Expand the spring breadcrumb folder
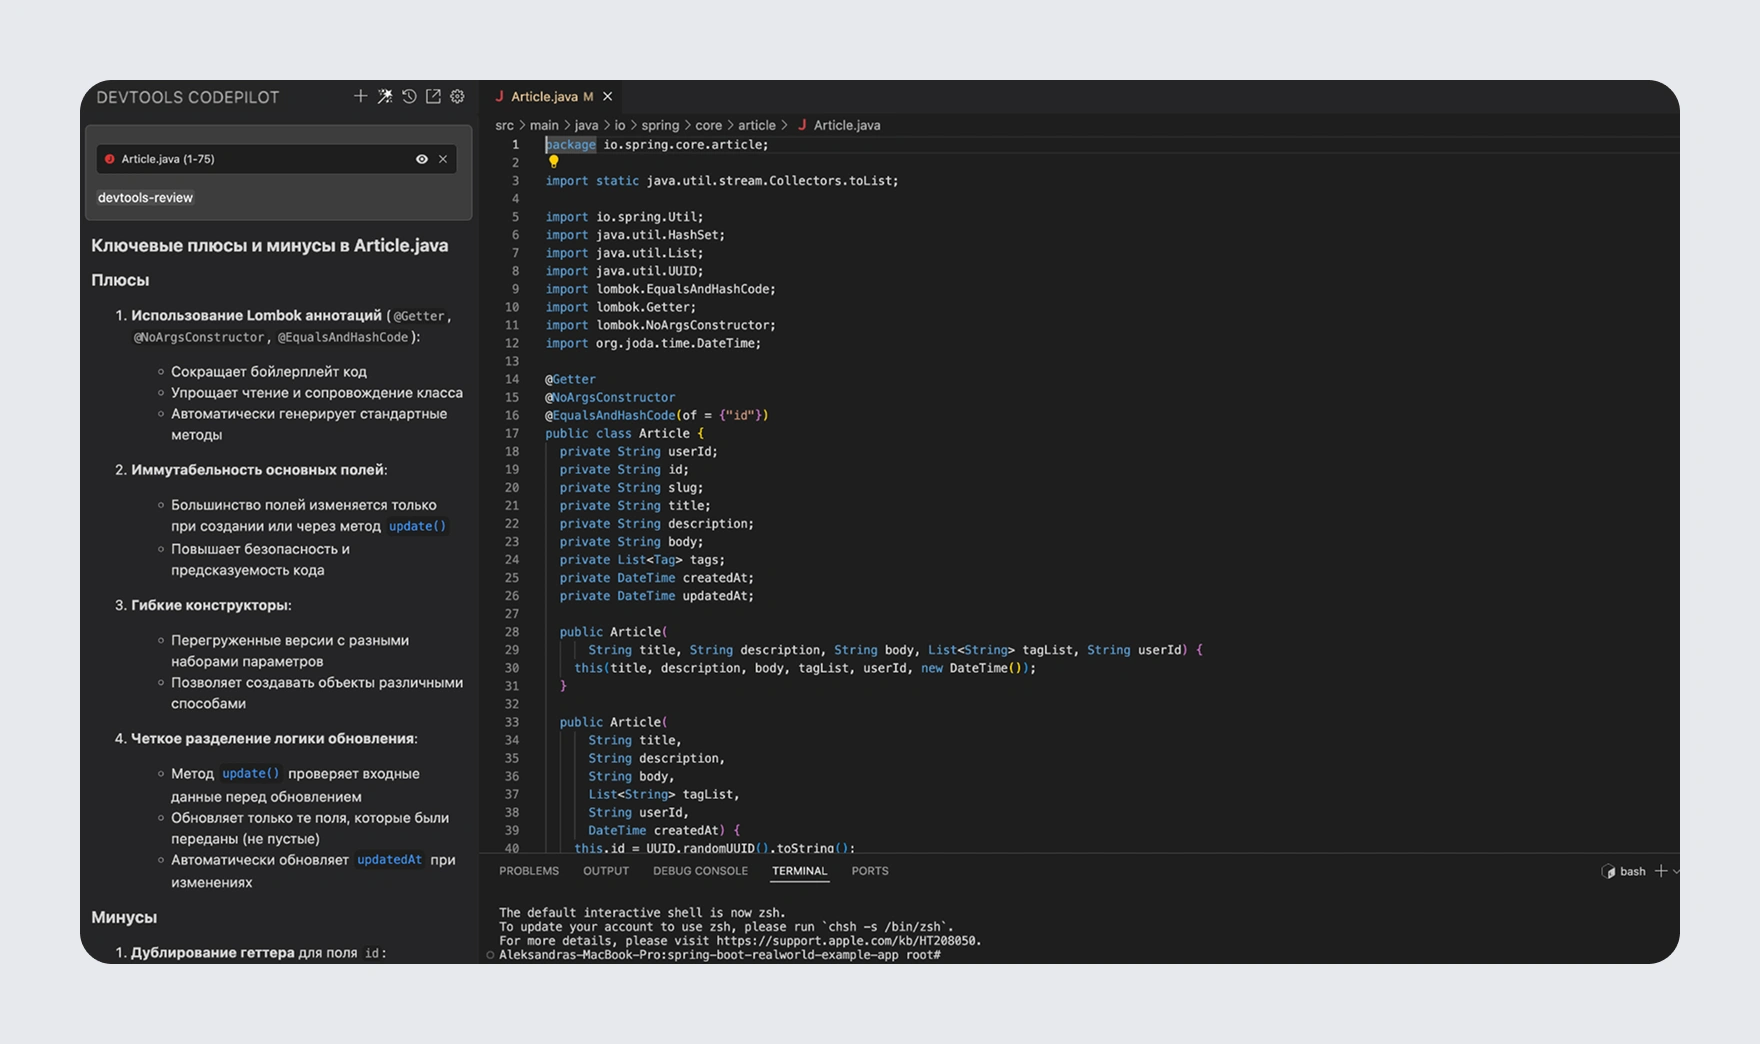This screenshot has height=1044, width=1760. pyautogui.click(x=660, y=125)
